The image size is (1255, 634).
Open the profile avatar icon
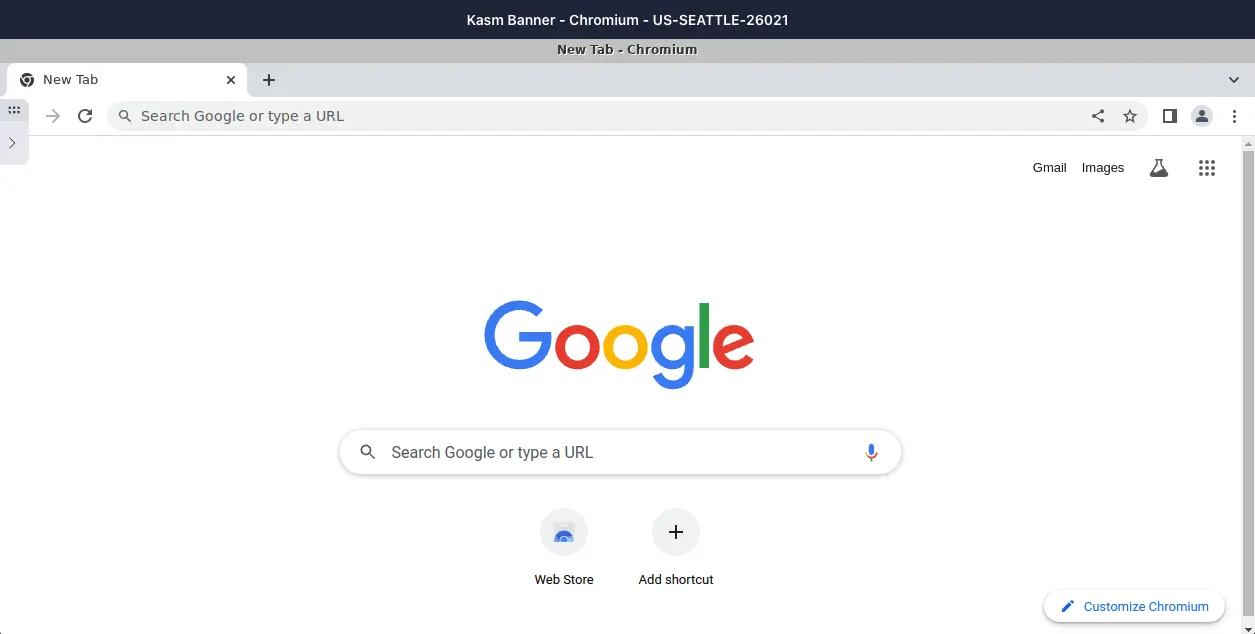1202,116
